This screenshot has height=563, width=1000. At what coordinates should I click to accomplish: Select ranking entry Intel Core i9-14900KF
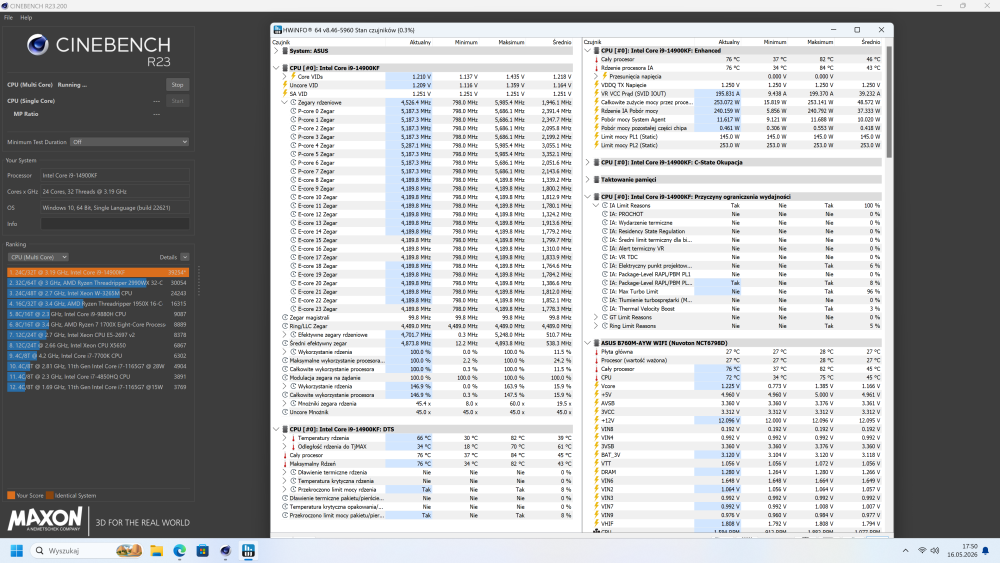click(x=98, y=272)
